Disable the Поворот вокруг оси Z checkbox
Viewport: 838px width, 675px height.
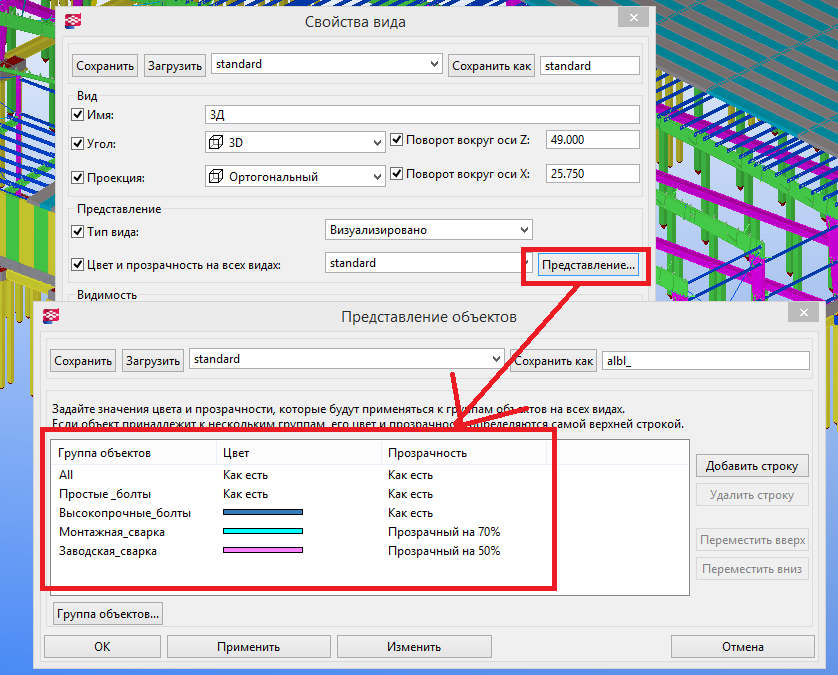pyautogui.click(x=397, y=140)
